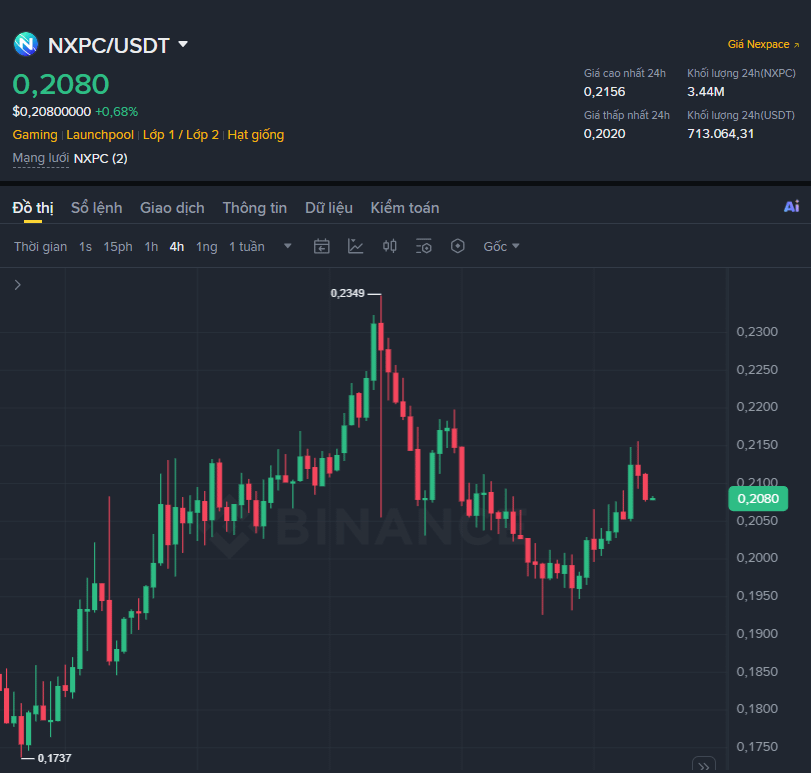The height and width of the screenshot is (773, 811).
Task: Click the NXPC coin logo icon
Action: [26, 44]
